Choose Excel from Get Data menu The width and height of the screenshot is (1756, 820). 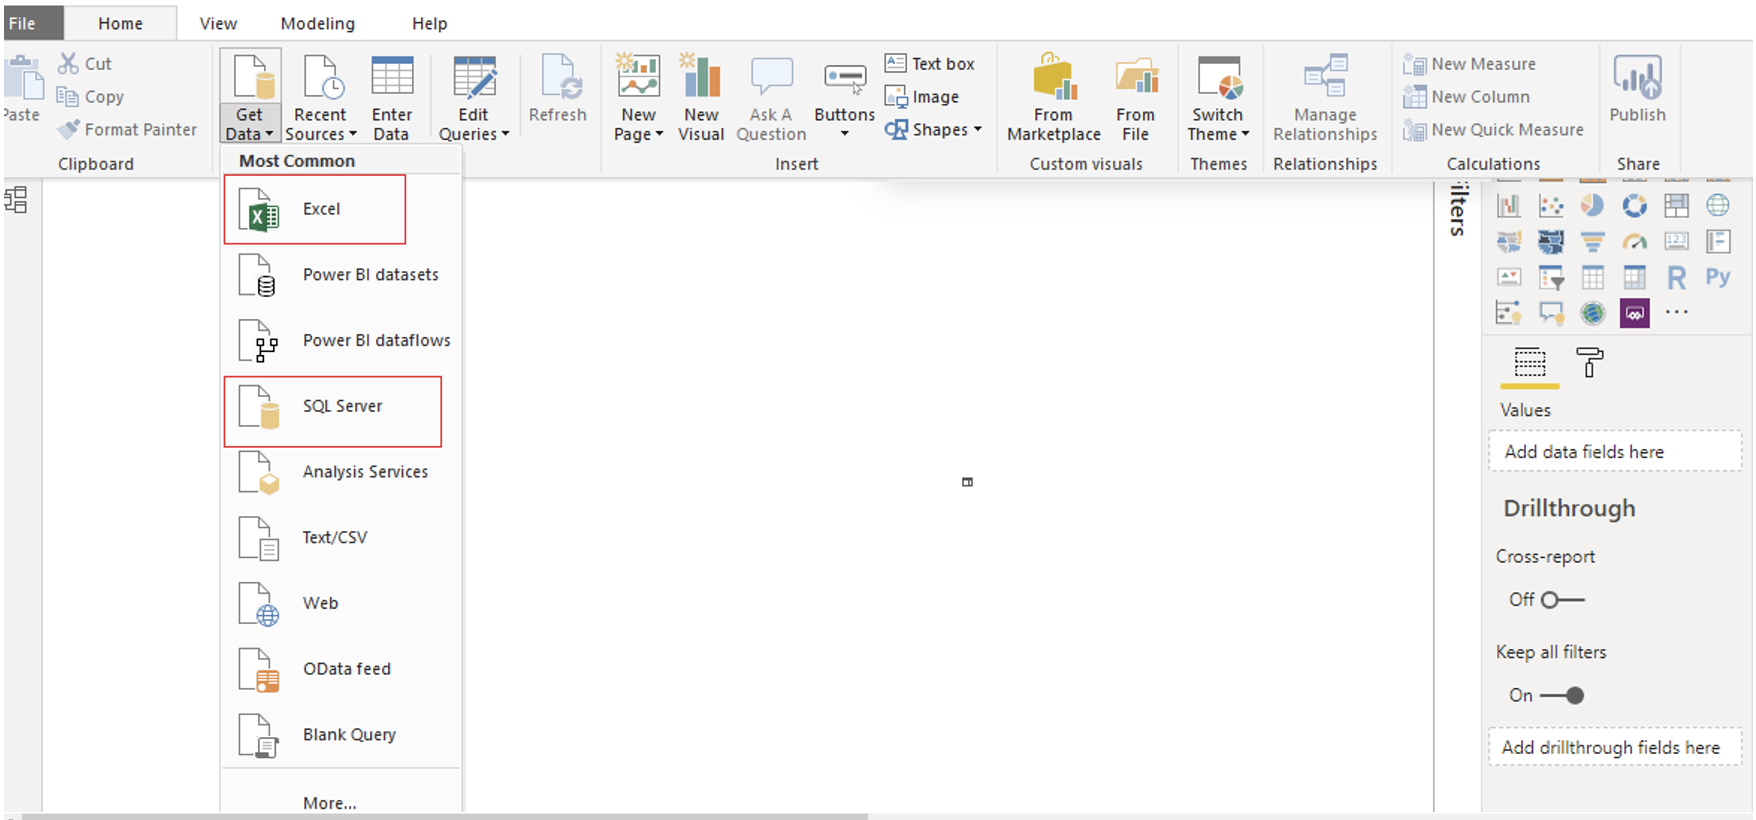tap(315, 209)
